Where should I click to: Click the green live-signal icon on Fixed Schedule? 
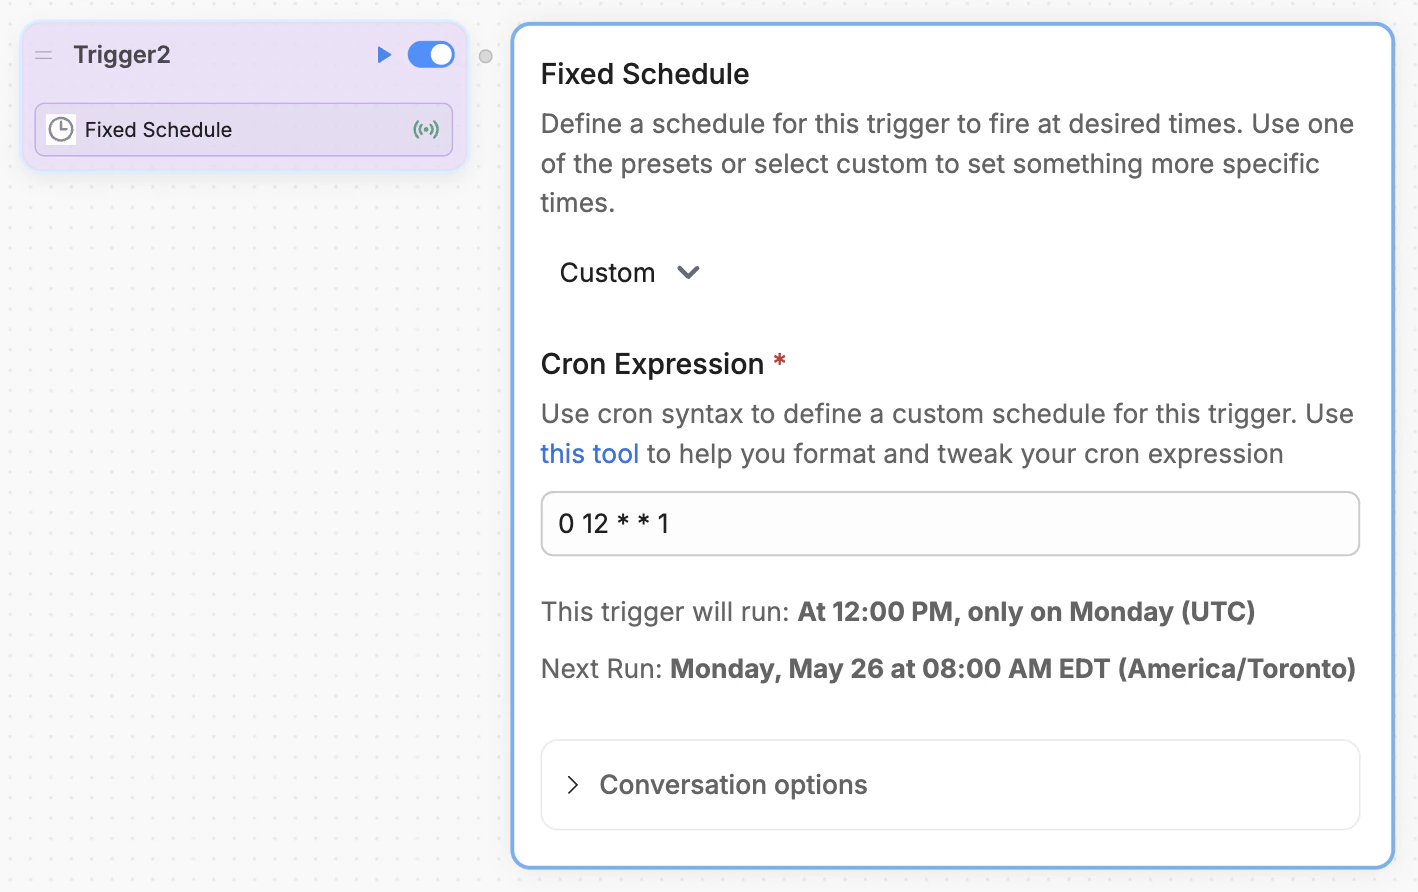[427, 129]
